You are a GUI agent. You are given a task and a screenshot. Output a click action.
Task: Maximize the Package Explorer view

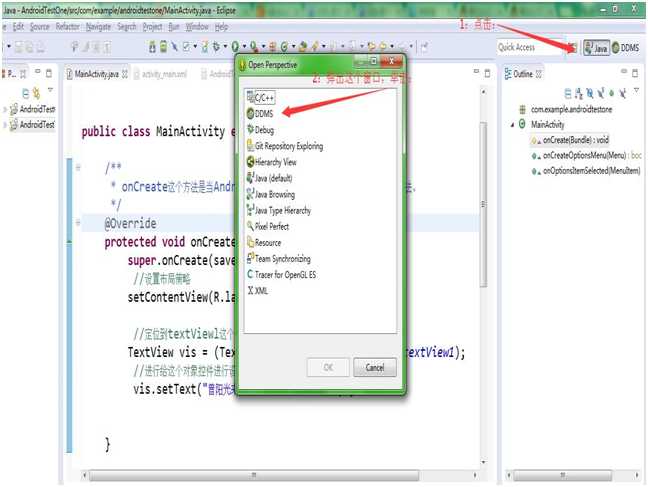click(x=49, y=73)
